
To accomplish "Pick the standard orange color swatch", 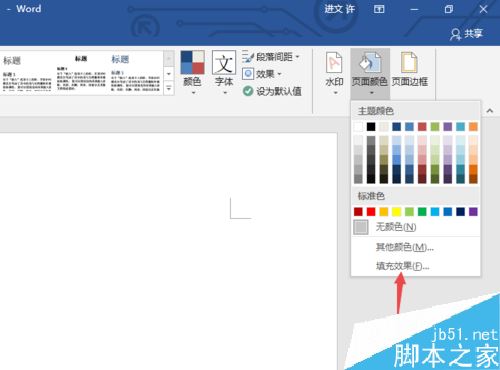I will 384,212.
